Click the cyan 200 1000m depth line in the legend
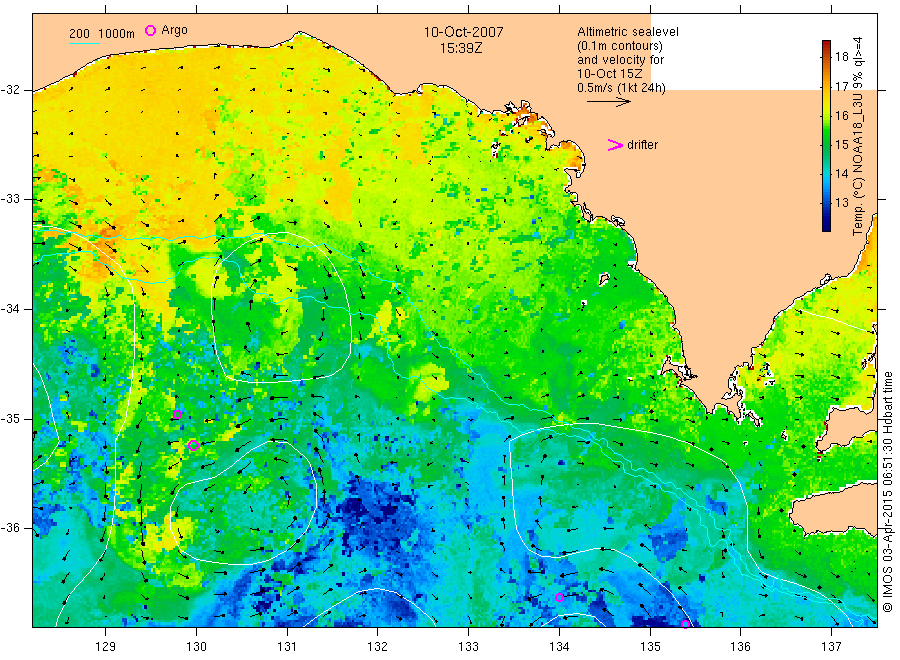Viewport: 900px width, 660px height. click(x=84, y=43)
